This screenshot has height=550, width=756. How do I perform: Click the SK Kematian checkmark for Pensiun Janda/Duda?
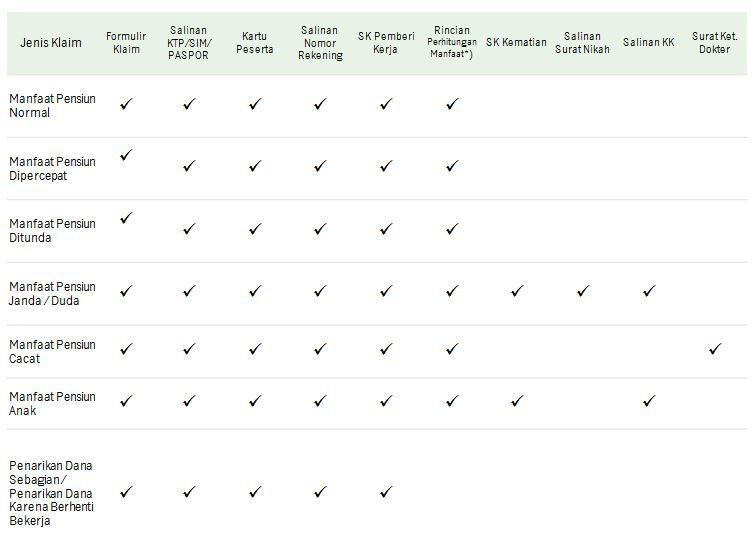517,291
